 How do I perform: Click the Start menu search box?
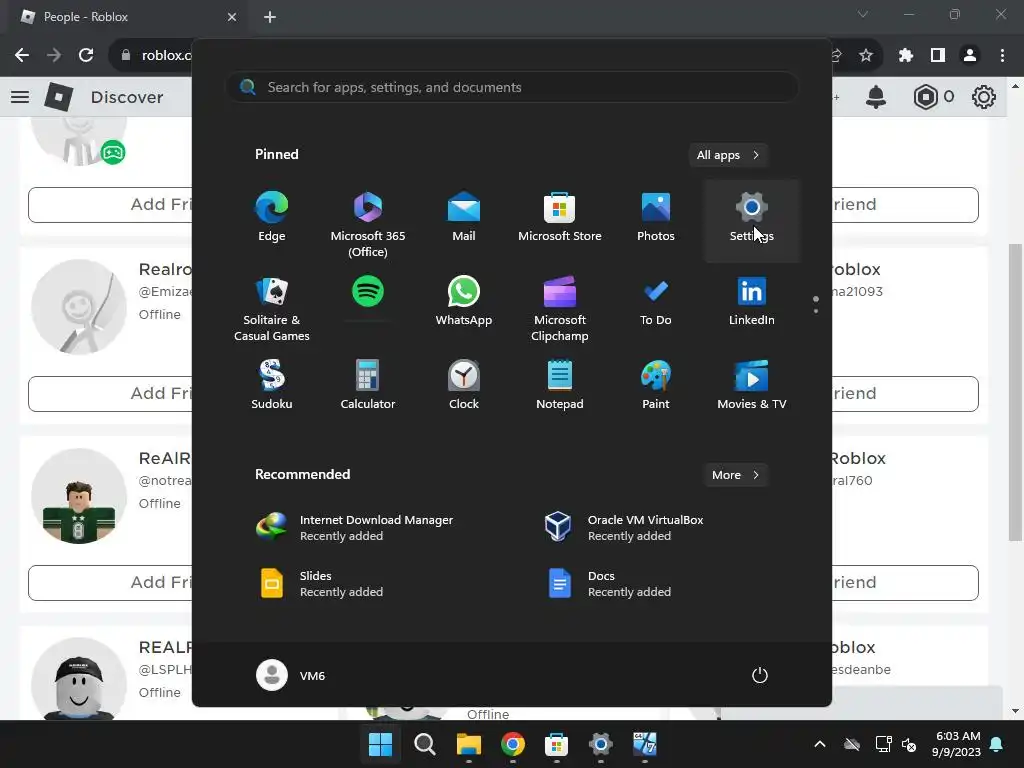(x=512, y=87)
